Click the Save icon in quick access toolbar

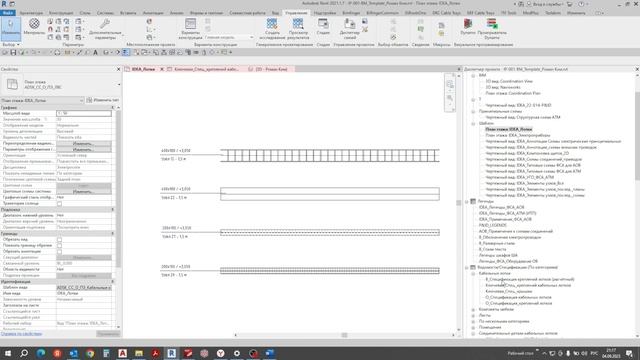13,52
